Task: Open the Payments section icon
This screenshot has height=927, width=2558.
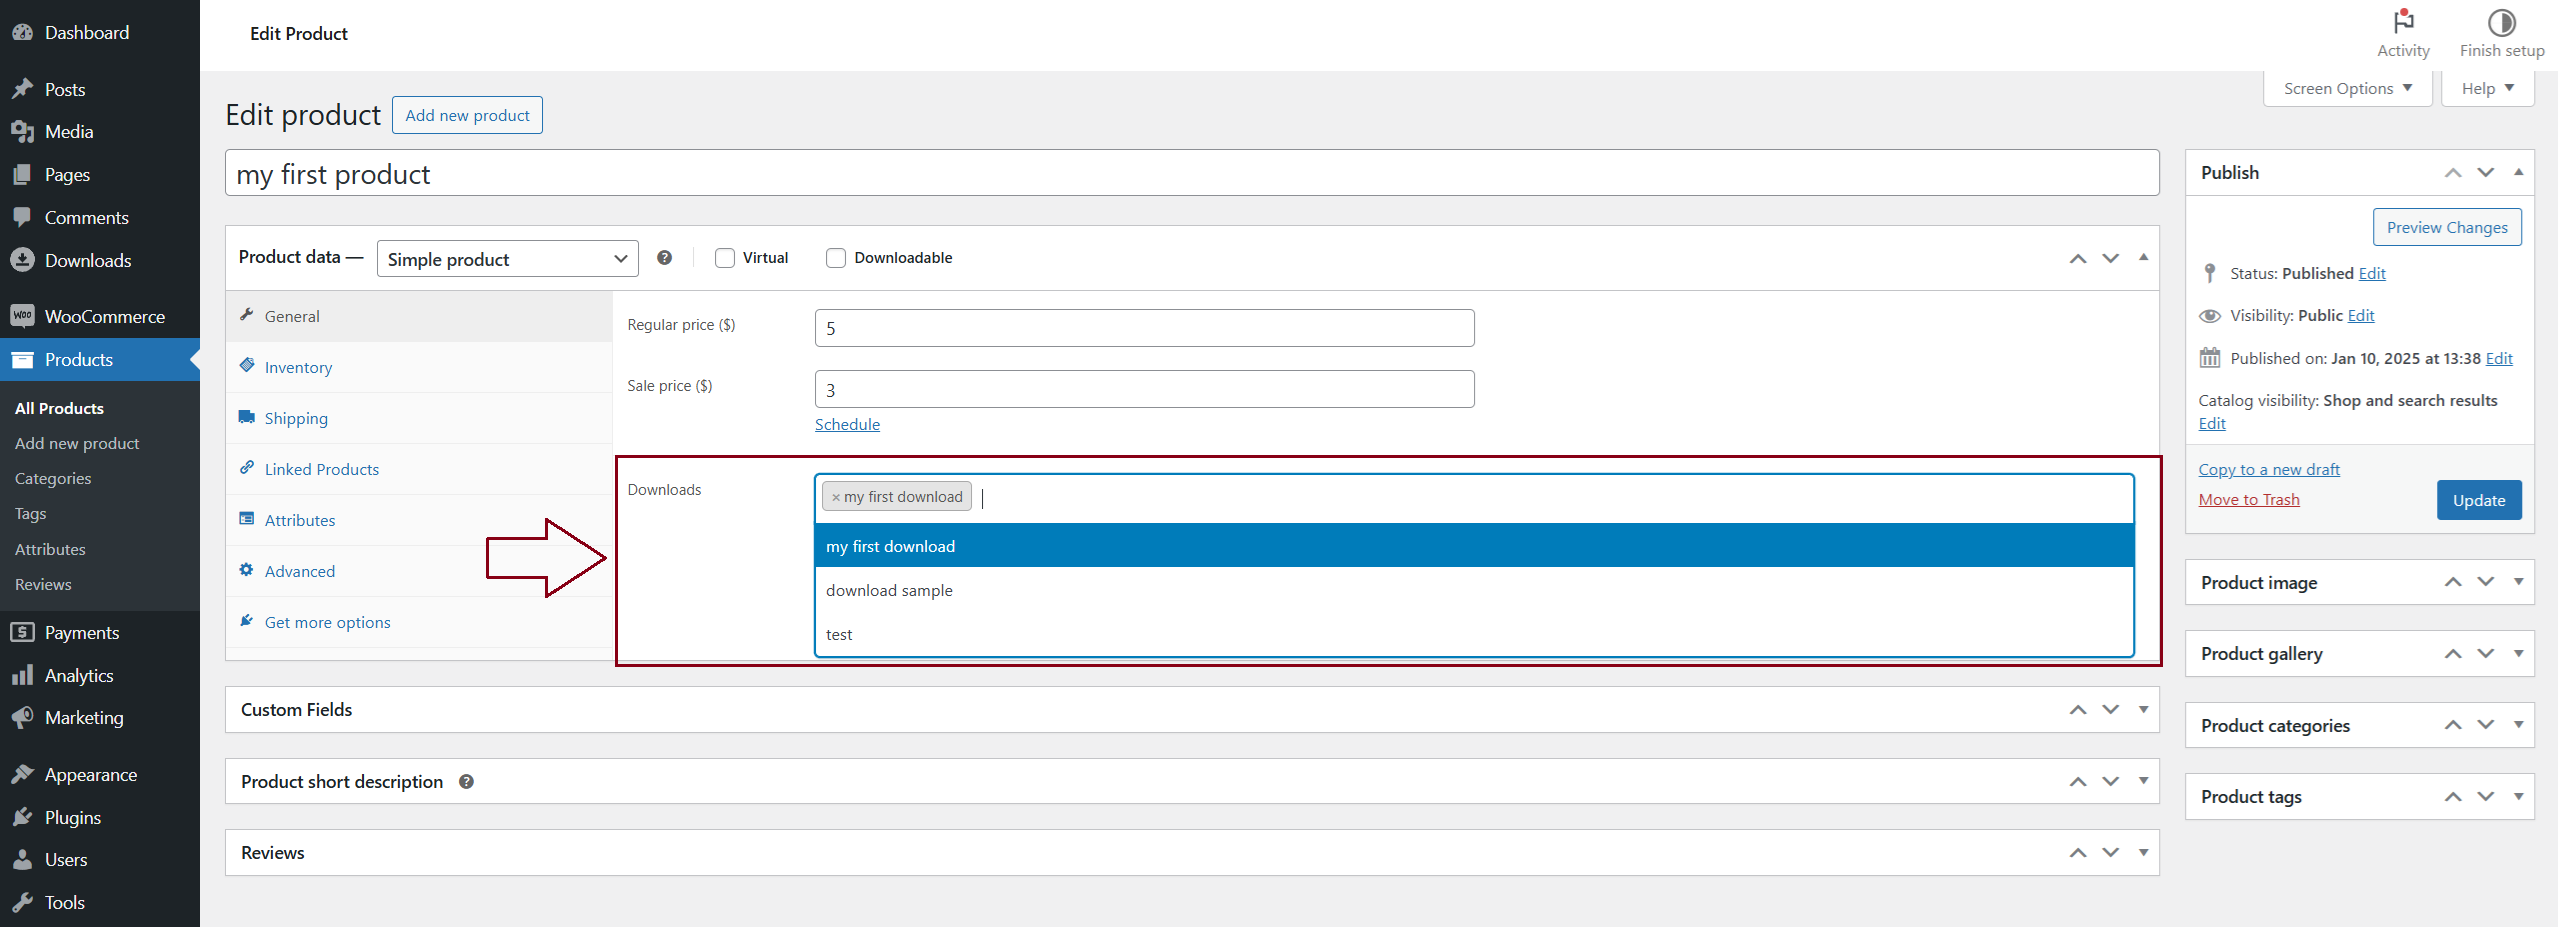Action: click(23, 632)
